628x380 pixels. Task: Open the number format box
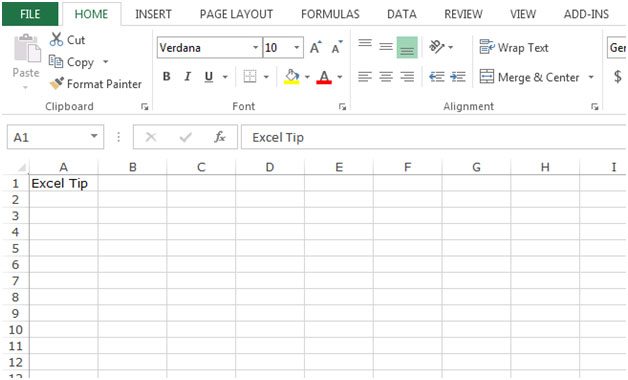pos(617,48)
